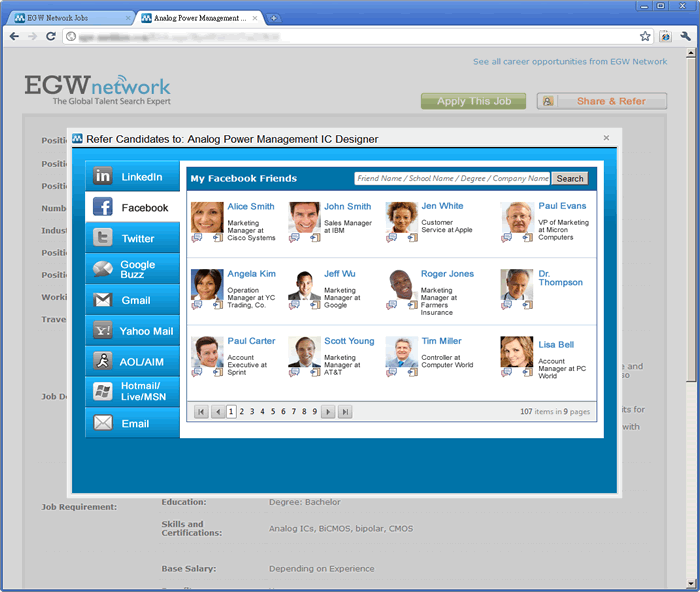The image size is (700, 592).
Task: Click the browser back arrow
Action: tap(14, 36)
